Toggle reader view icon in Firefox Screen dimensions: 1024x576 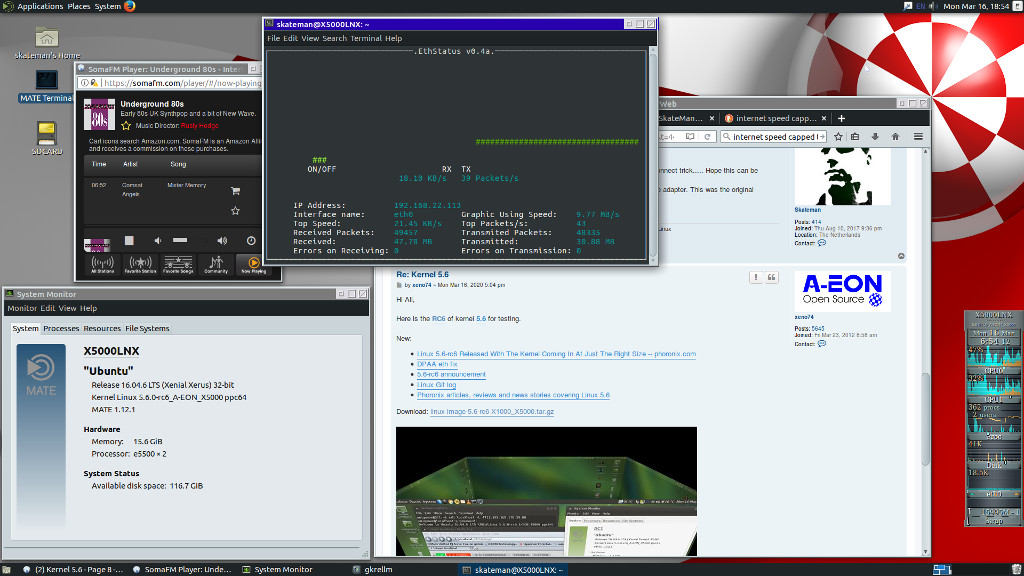point(690,136)
